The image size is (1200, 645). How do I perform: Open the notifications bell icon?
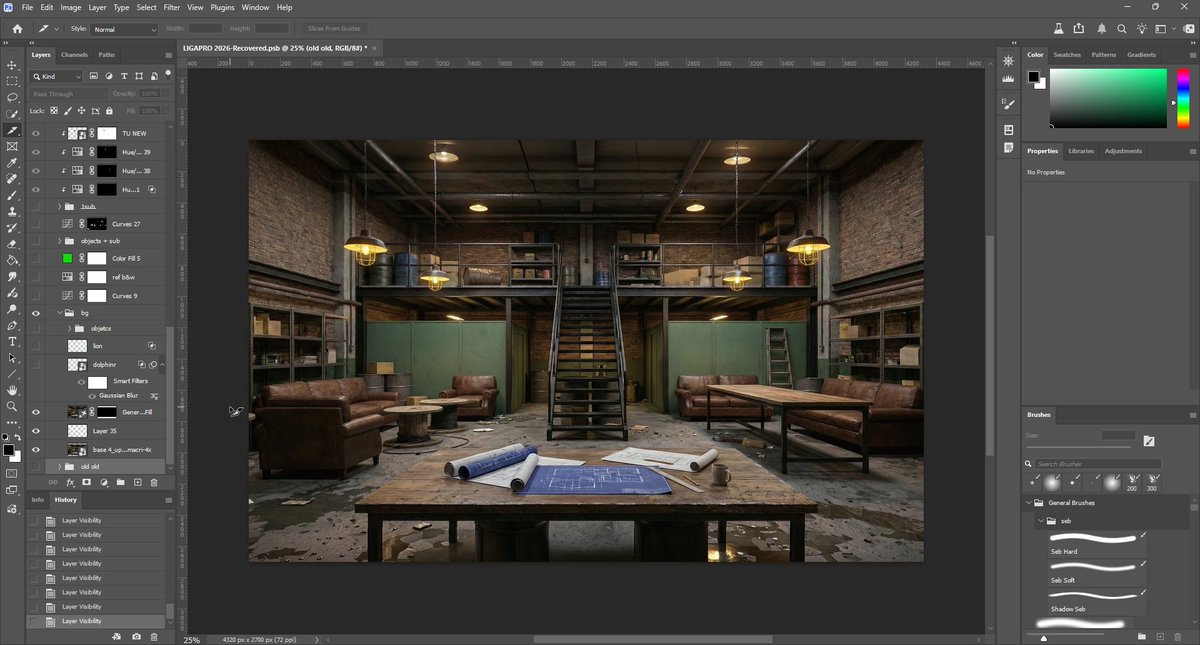[1101, 29]
